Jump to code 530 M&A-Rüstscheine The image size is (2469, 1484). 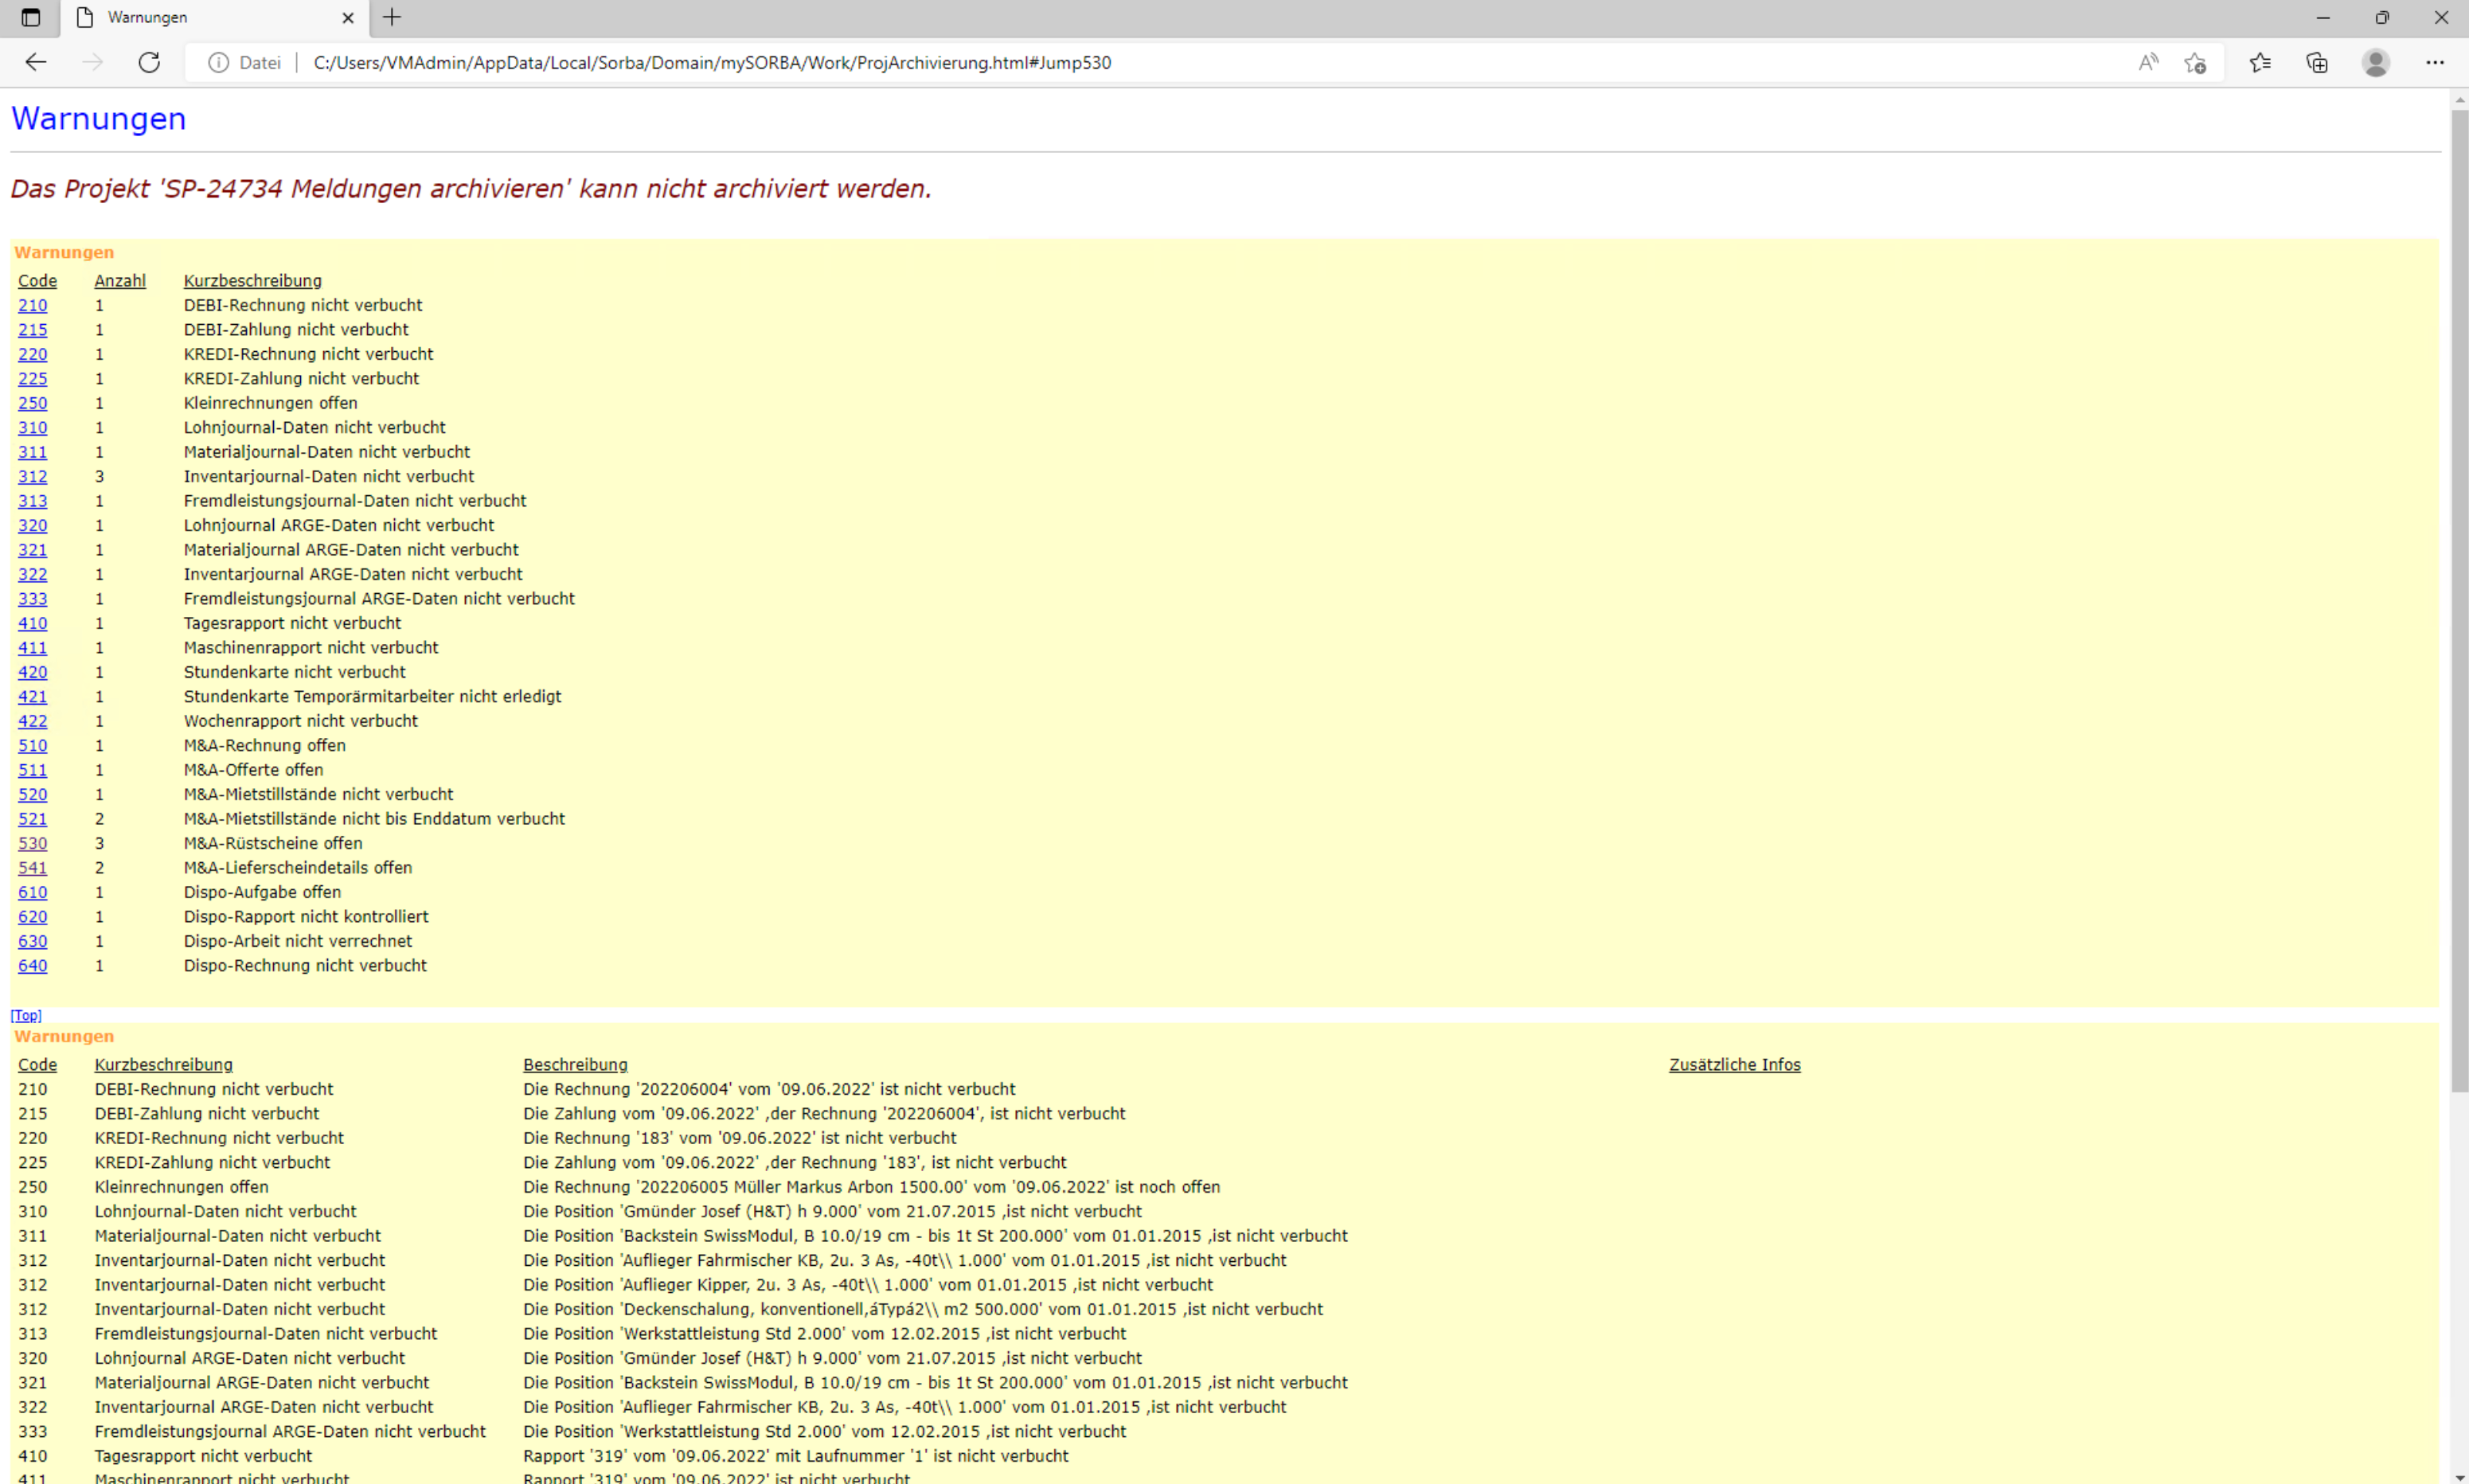[x=32, y=844]
